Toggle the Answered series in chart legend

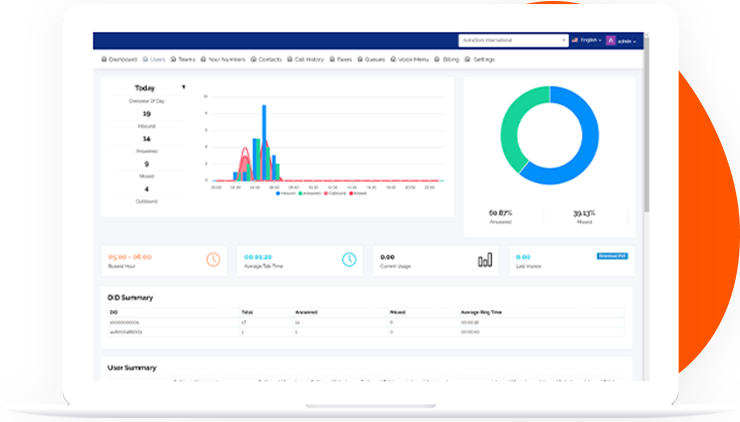pos(310,193)
